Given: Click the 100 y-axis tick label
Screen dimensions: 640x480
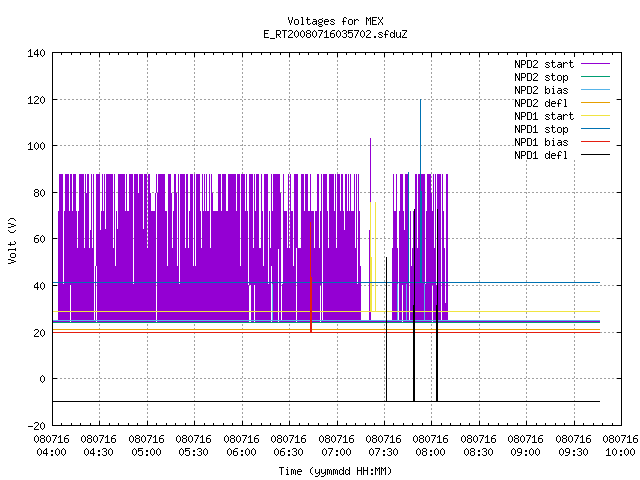Looking at the screenshot, I should [x=36, y=146].
